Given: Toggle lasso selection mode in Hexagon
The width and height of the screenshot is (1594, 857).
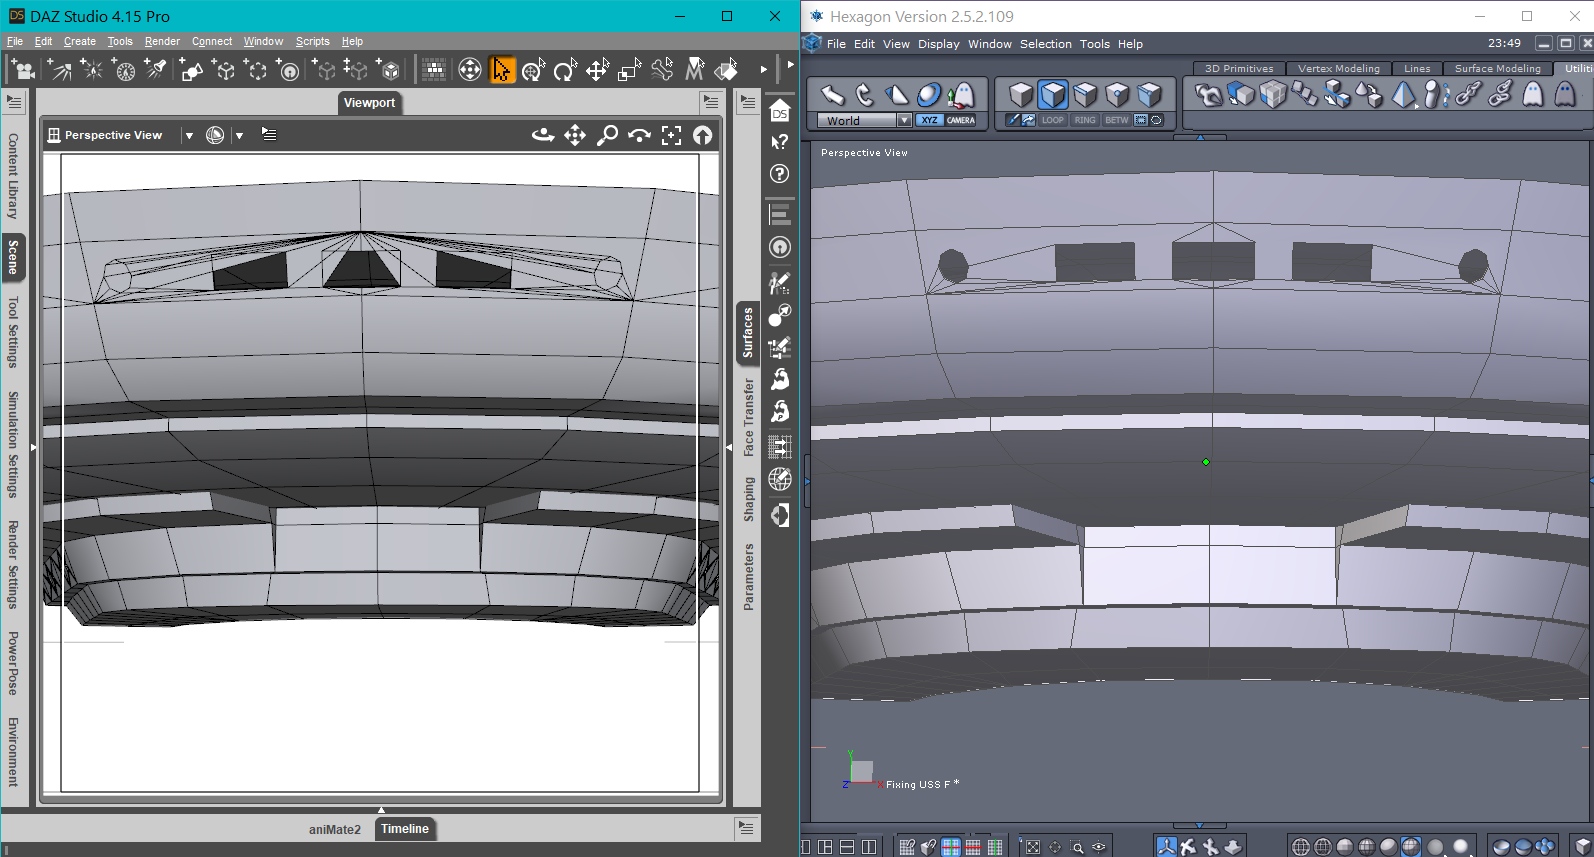Looking at the screenshot, I should [x=1156, y=120].
